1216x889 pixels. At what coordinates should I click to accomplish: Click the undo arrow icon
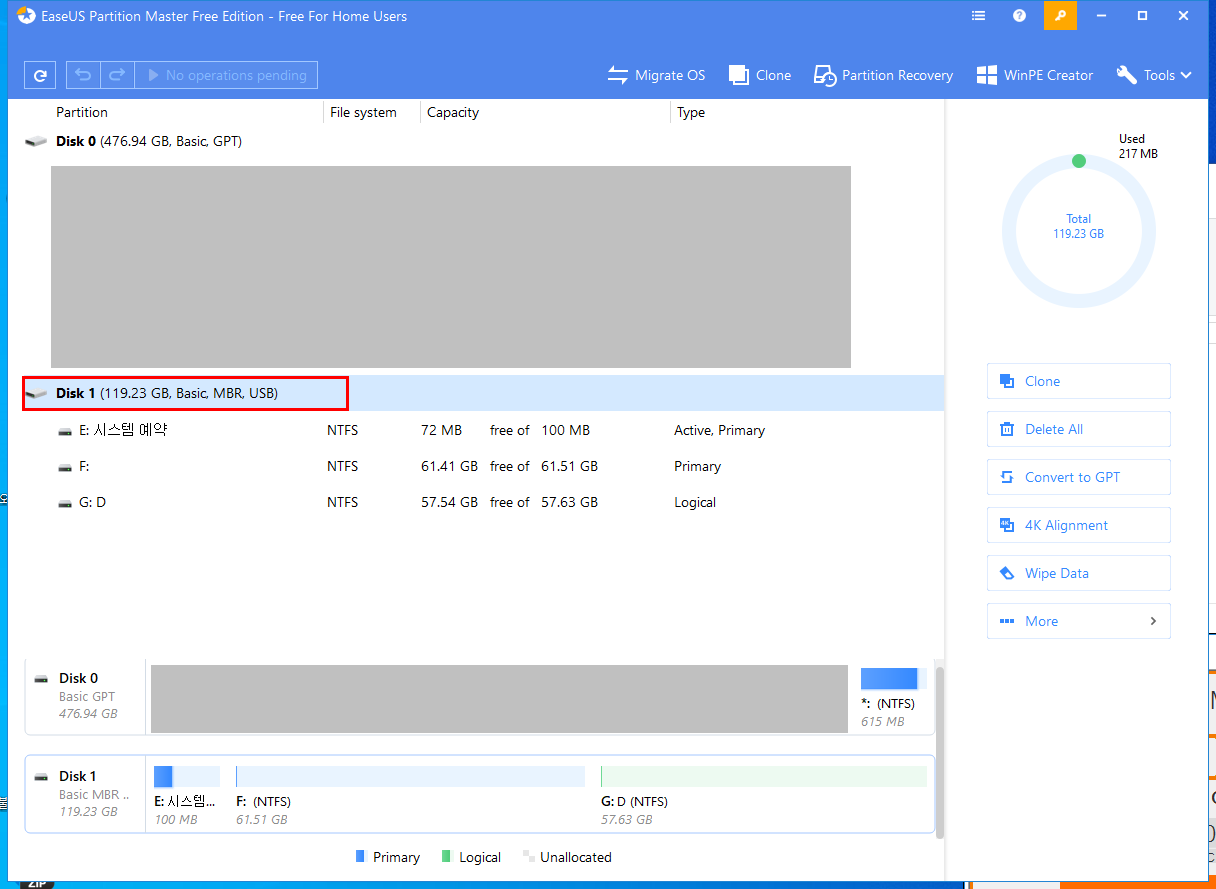click(83, 75)
